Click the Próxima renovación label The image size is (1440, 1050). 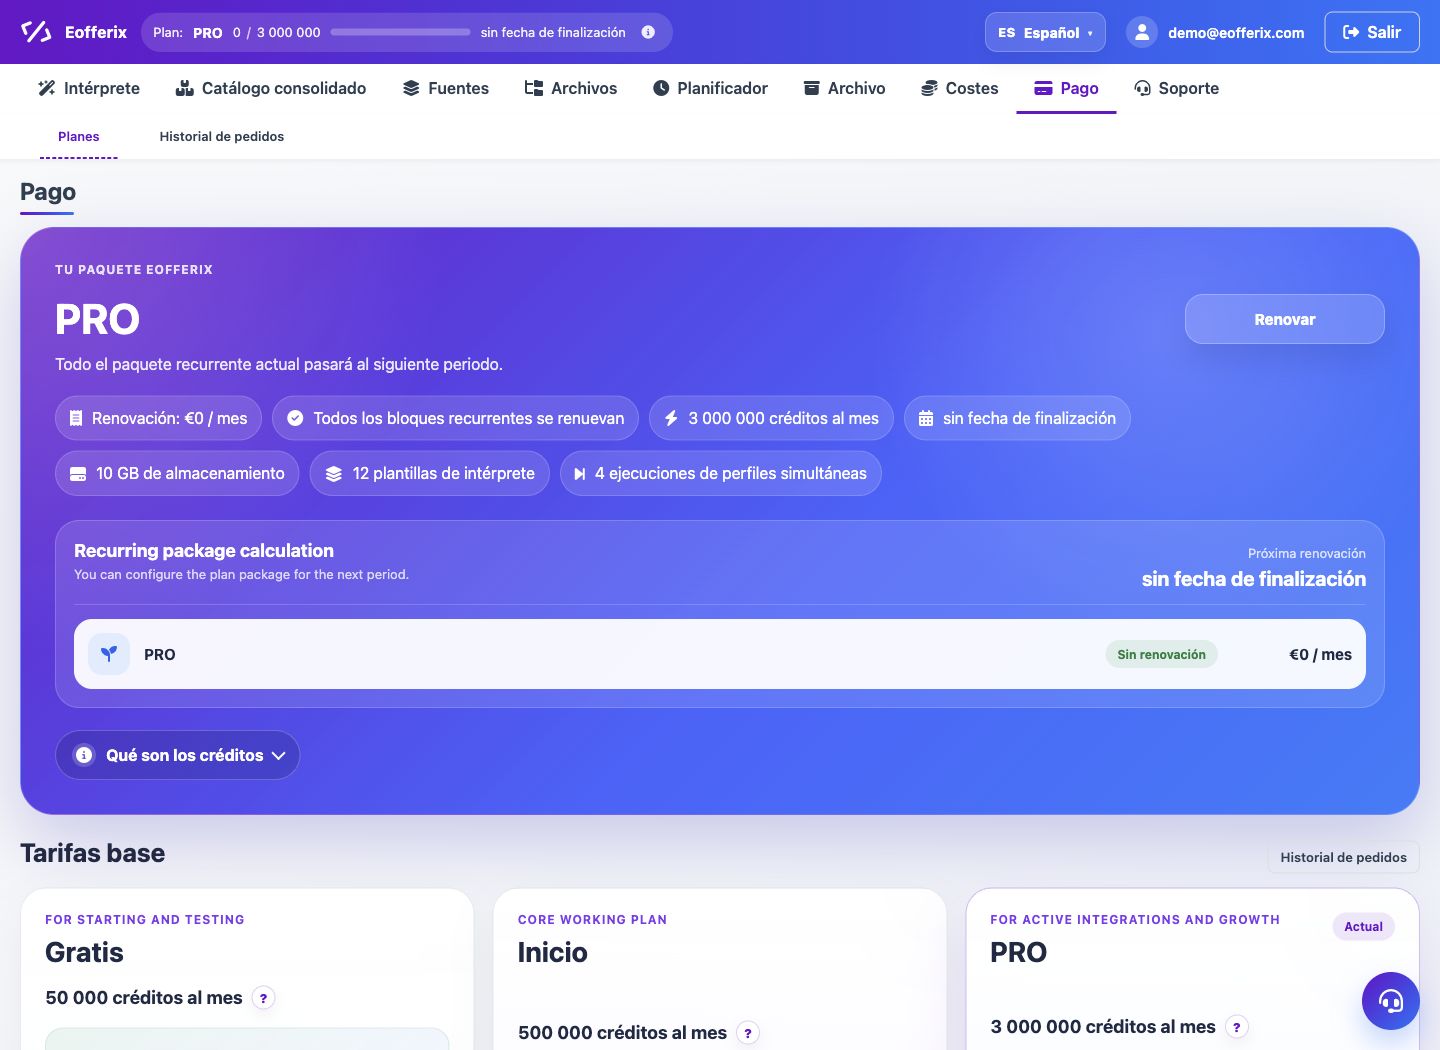[x=1306, y=553]
